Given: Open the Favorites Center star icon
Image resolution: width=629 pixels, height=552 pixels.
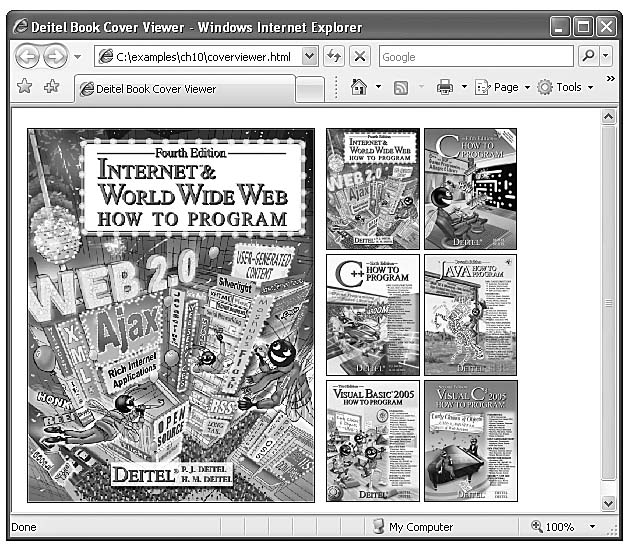Looking at the screenshot, I should tap(25, 86).
